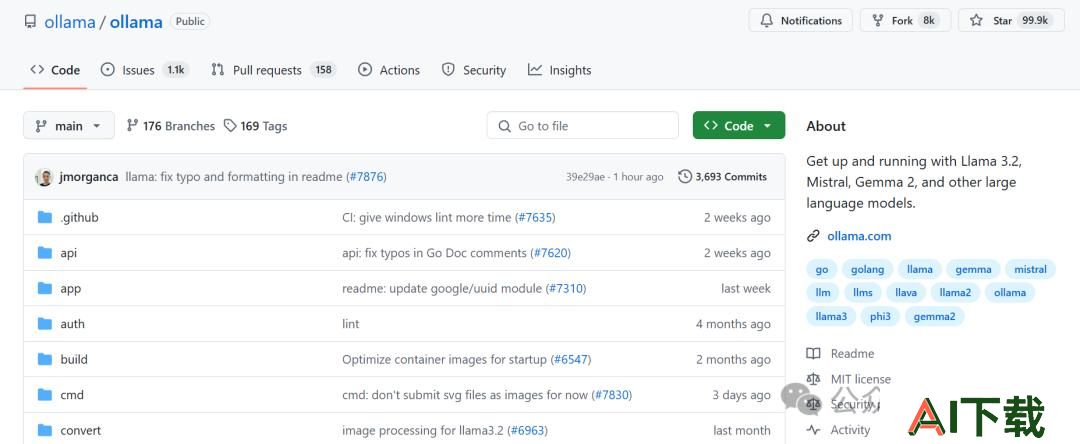
Task: Open pull request #7635 link
Action: tap(536, 218)
